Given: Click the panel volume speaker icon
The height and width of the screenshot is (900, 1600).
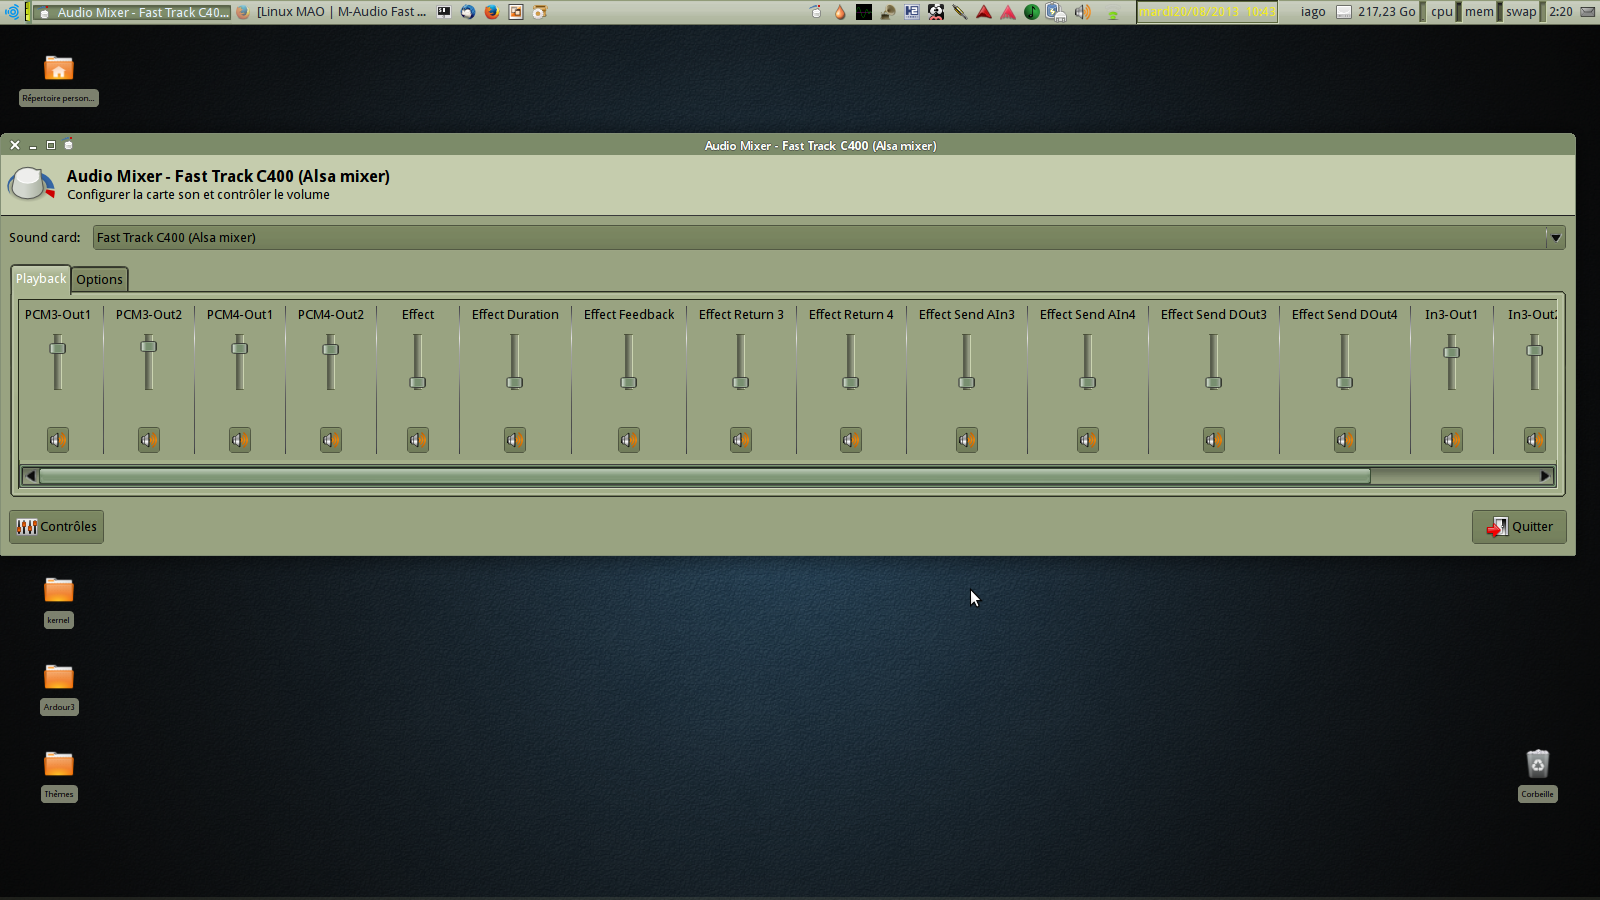Looking at the screenshot, I should (1083, 12).
